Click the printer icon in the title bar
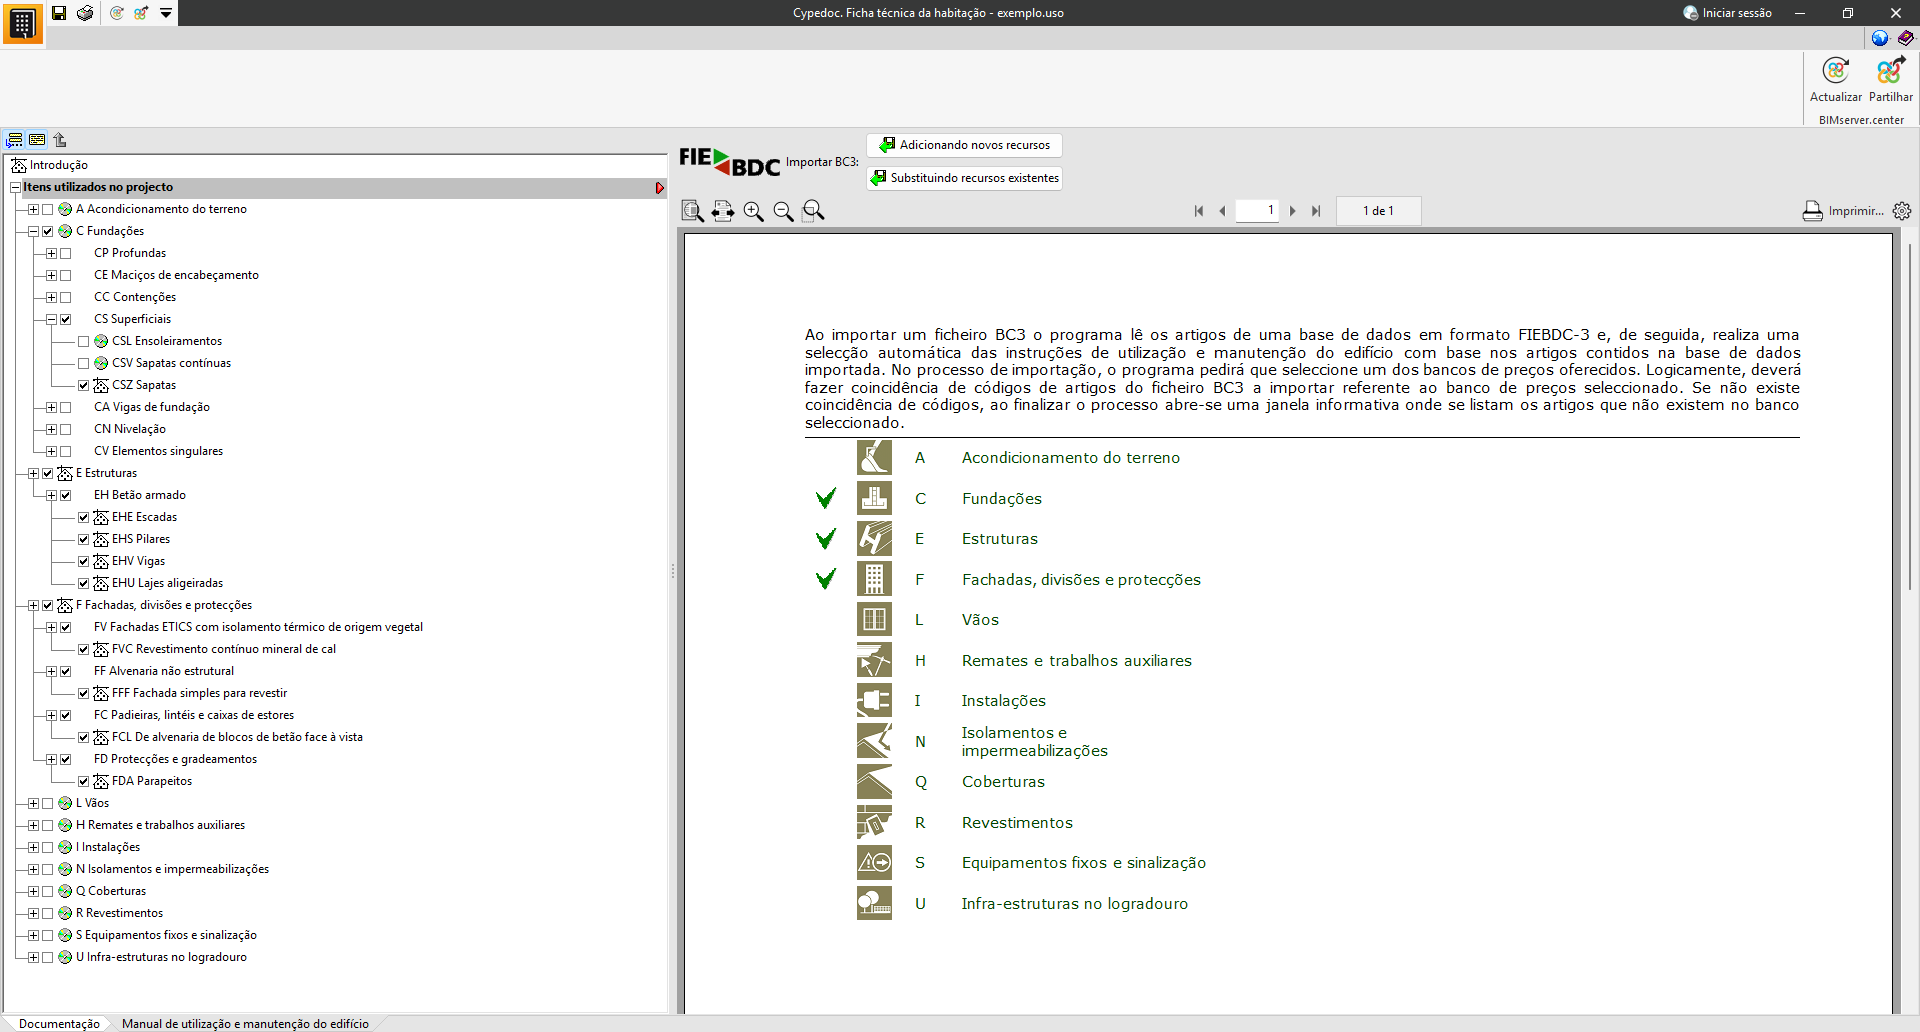Image resolution: width=1920 pixels, height=1032 pixels. [86, 13]
